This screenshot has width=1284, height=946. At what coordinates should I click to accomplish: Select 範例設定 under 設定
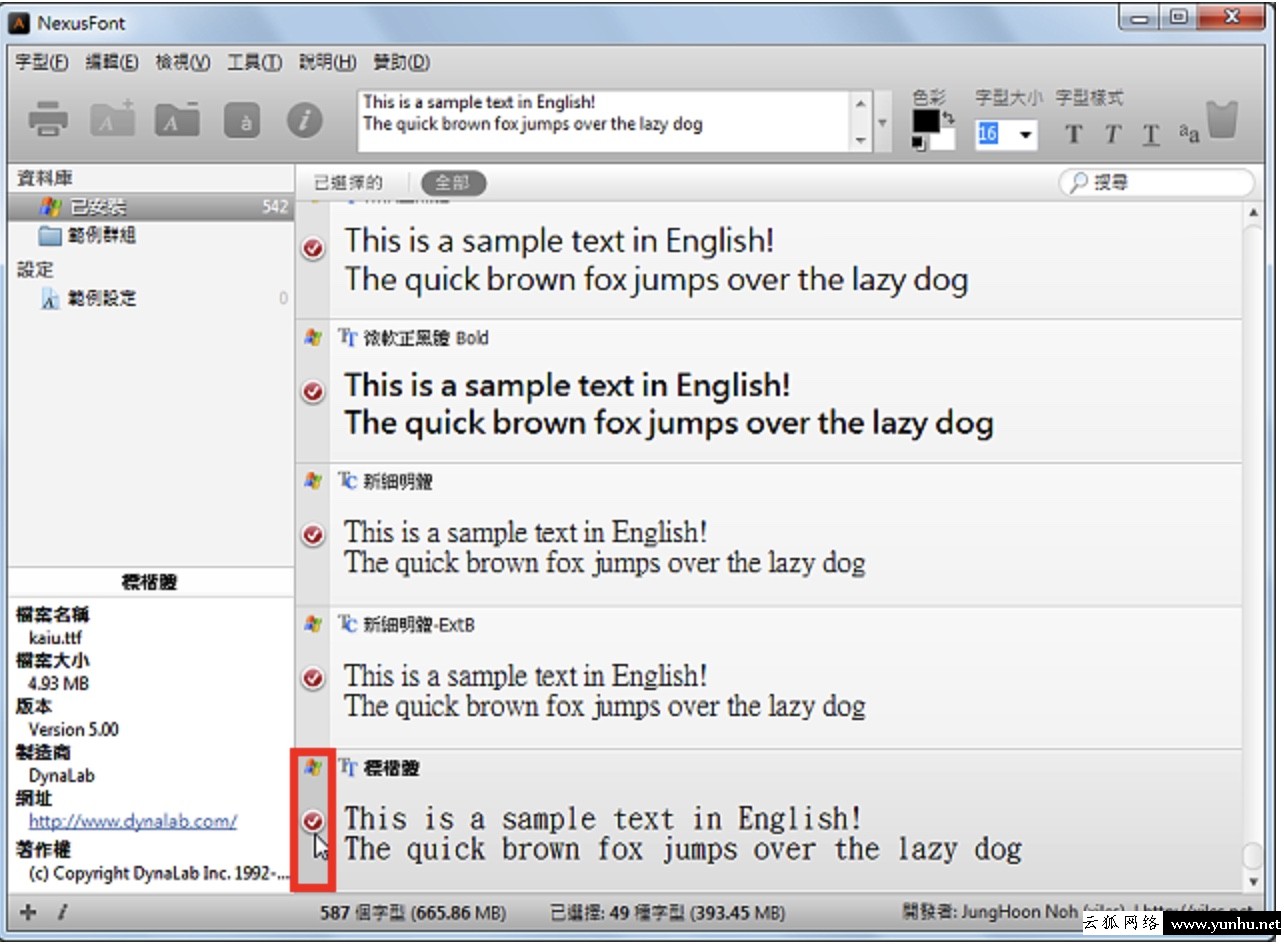(x=102, y=298)
